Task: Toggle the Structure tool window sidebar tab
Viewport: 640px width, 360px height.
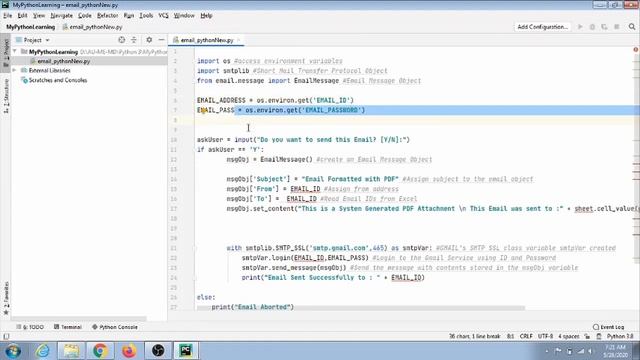Action: (6, 96)
